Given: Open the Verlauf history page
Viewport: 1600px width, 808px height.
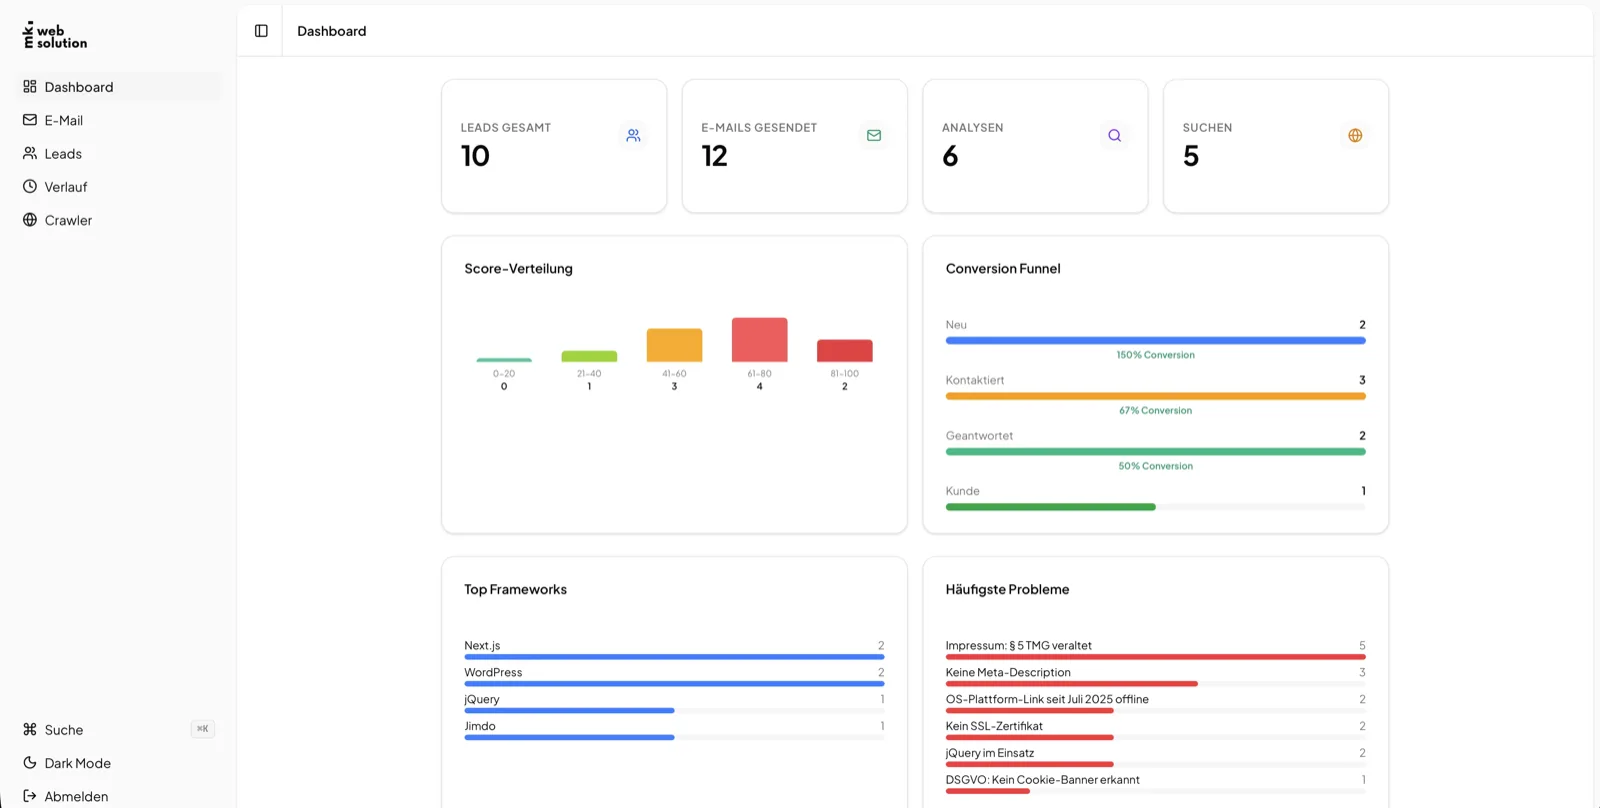Looking at the screenshot, I should click(x=120, y=186).
